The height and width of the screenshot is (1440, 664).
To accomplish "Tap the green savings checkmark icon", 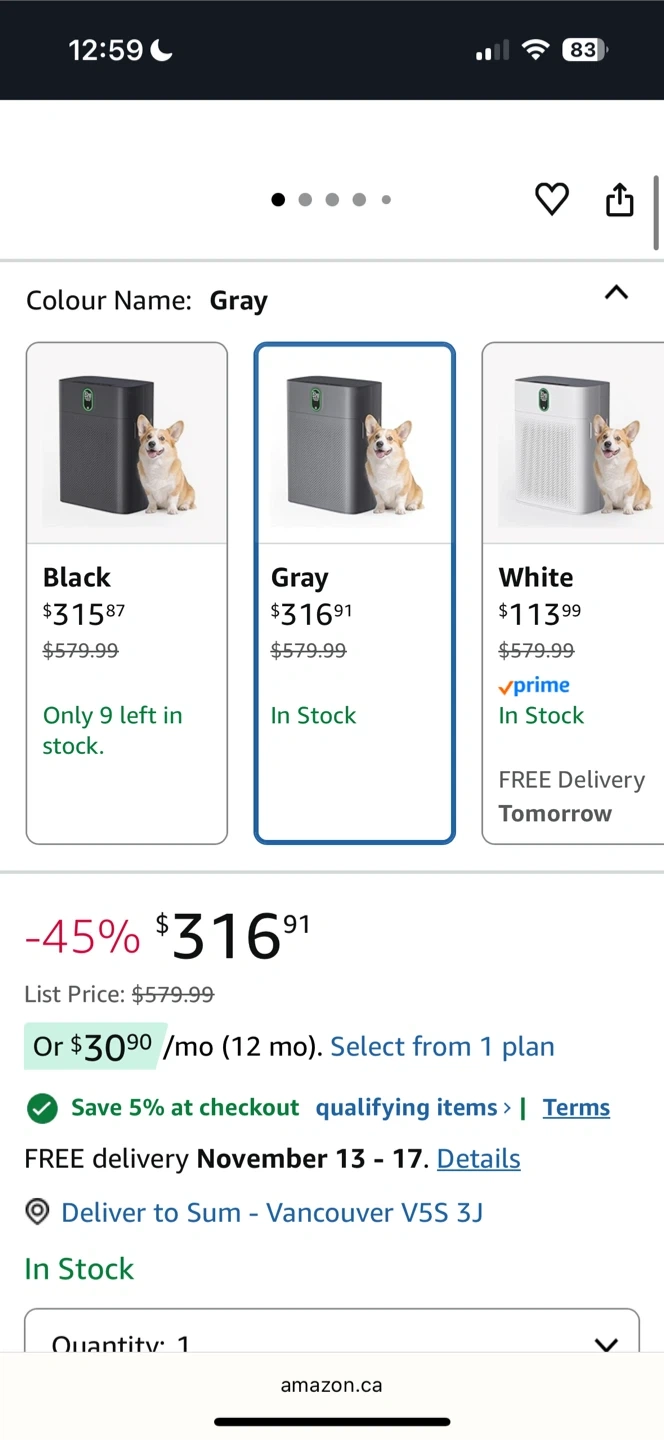I will (42, 1108).
